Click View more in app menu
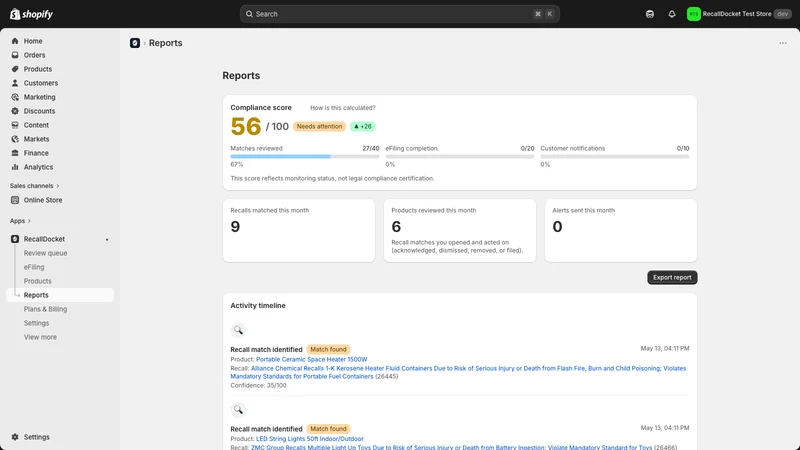Viewport: 800px width, 450px height. (x=40, y=337)
